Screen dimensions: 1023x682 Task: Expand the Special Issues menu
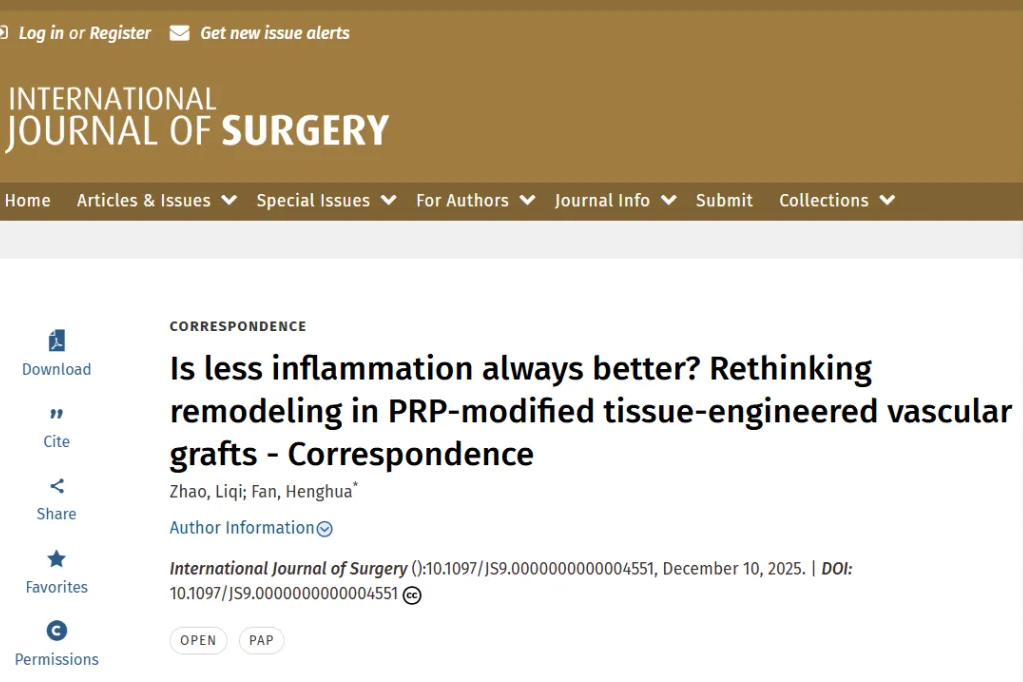tap(325, 200)
